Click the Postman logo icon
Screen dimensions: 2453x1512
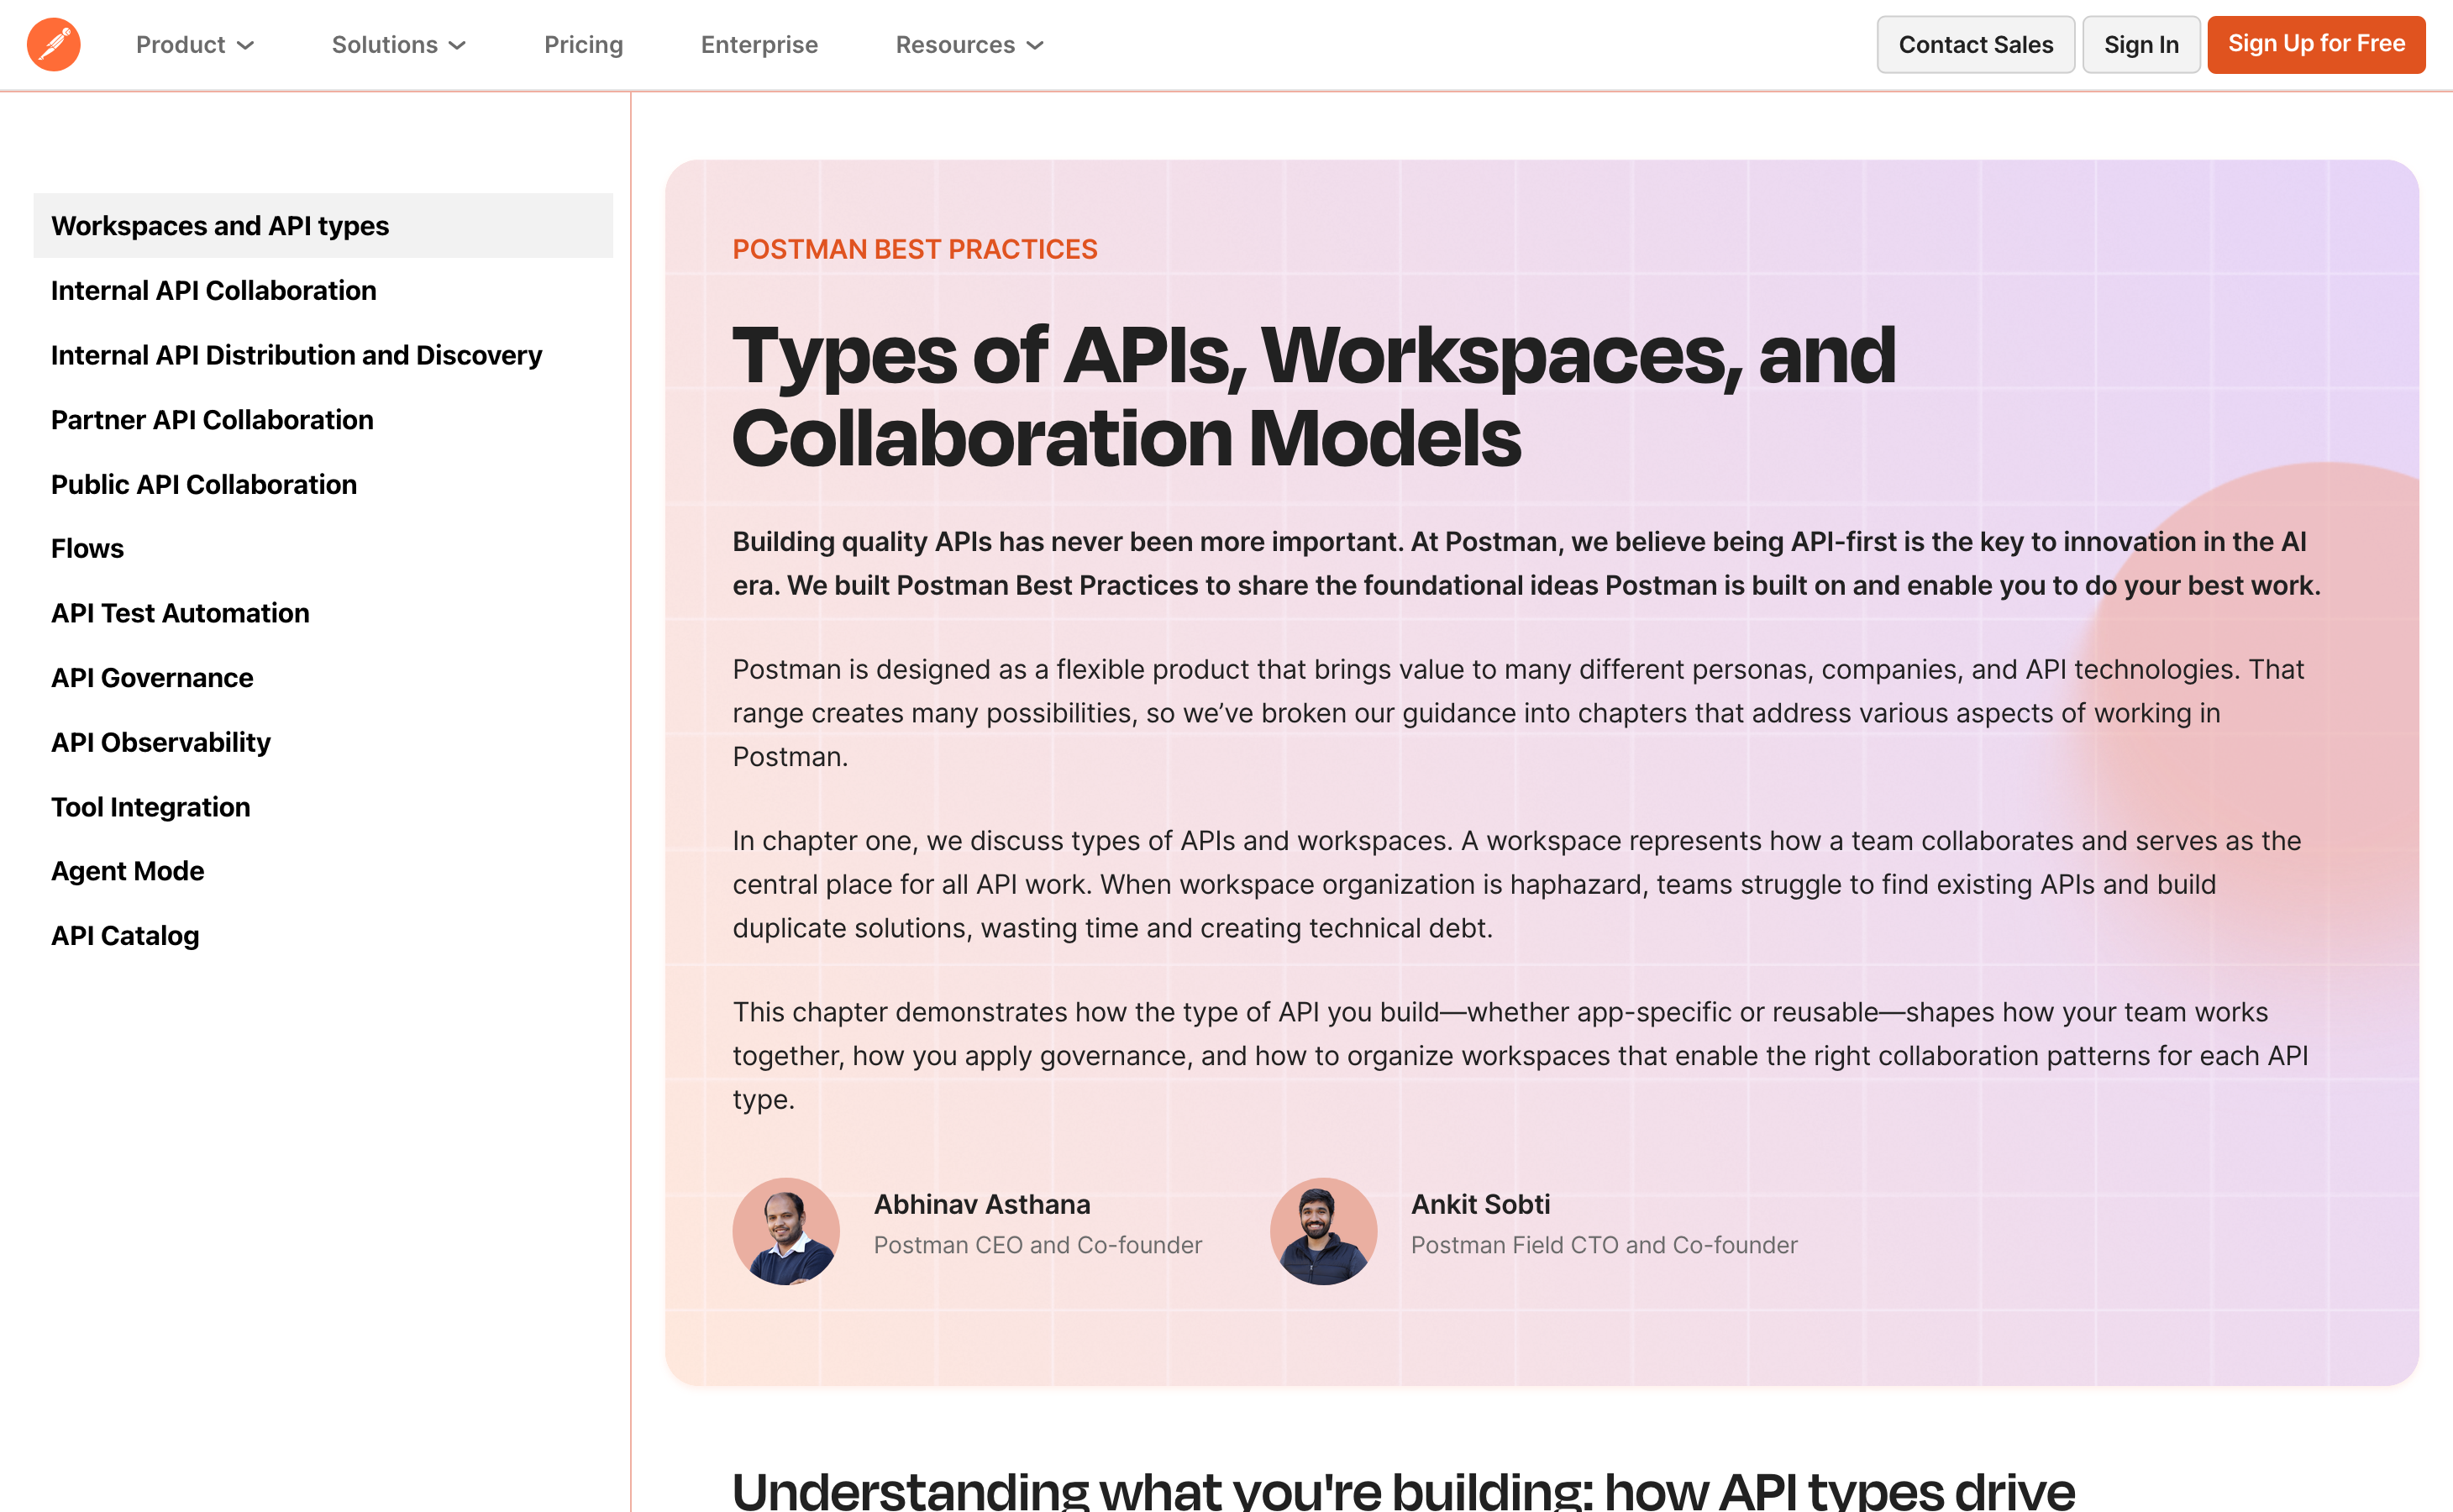[x=54, y=45]
